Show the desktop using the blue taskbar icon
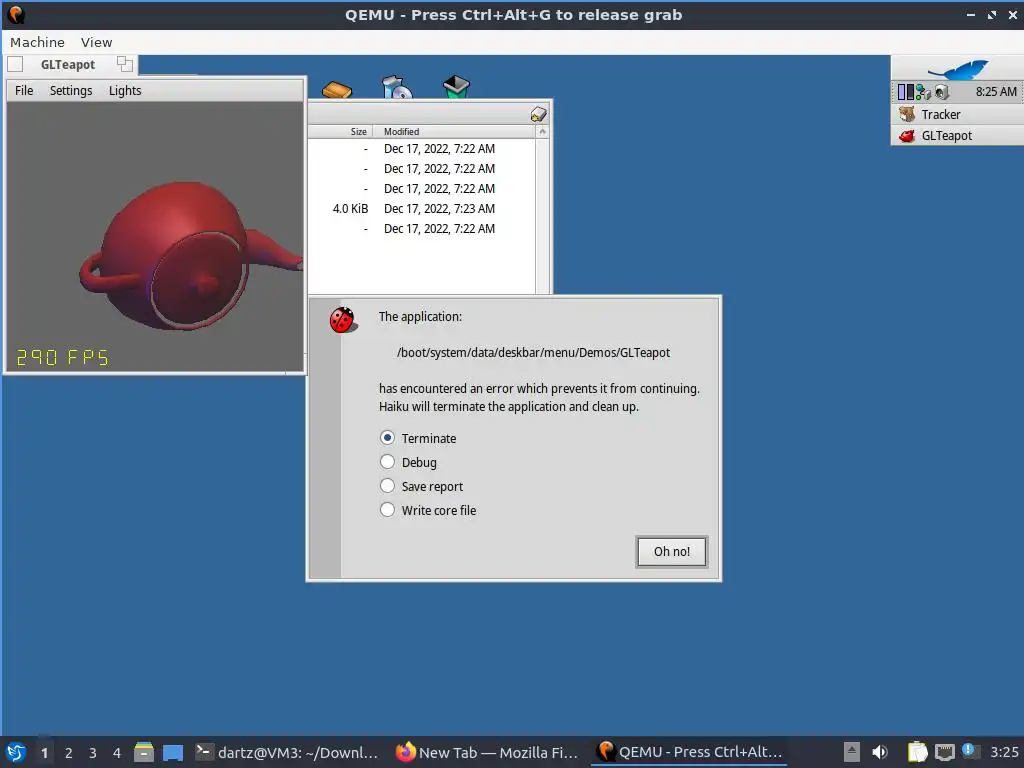 click(x=172, y=752)
